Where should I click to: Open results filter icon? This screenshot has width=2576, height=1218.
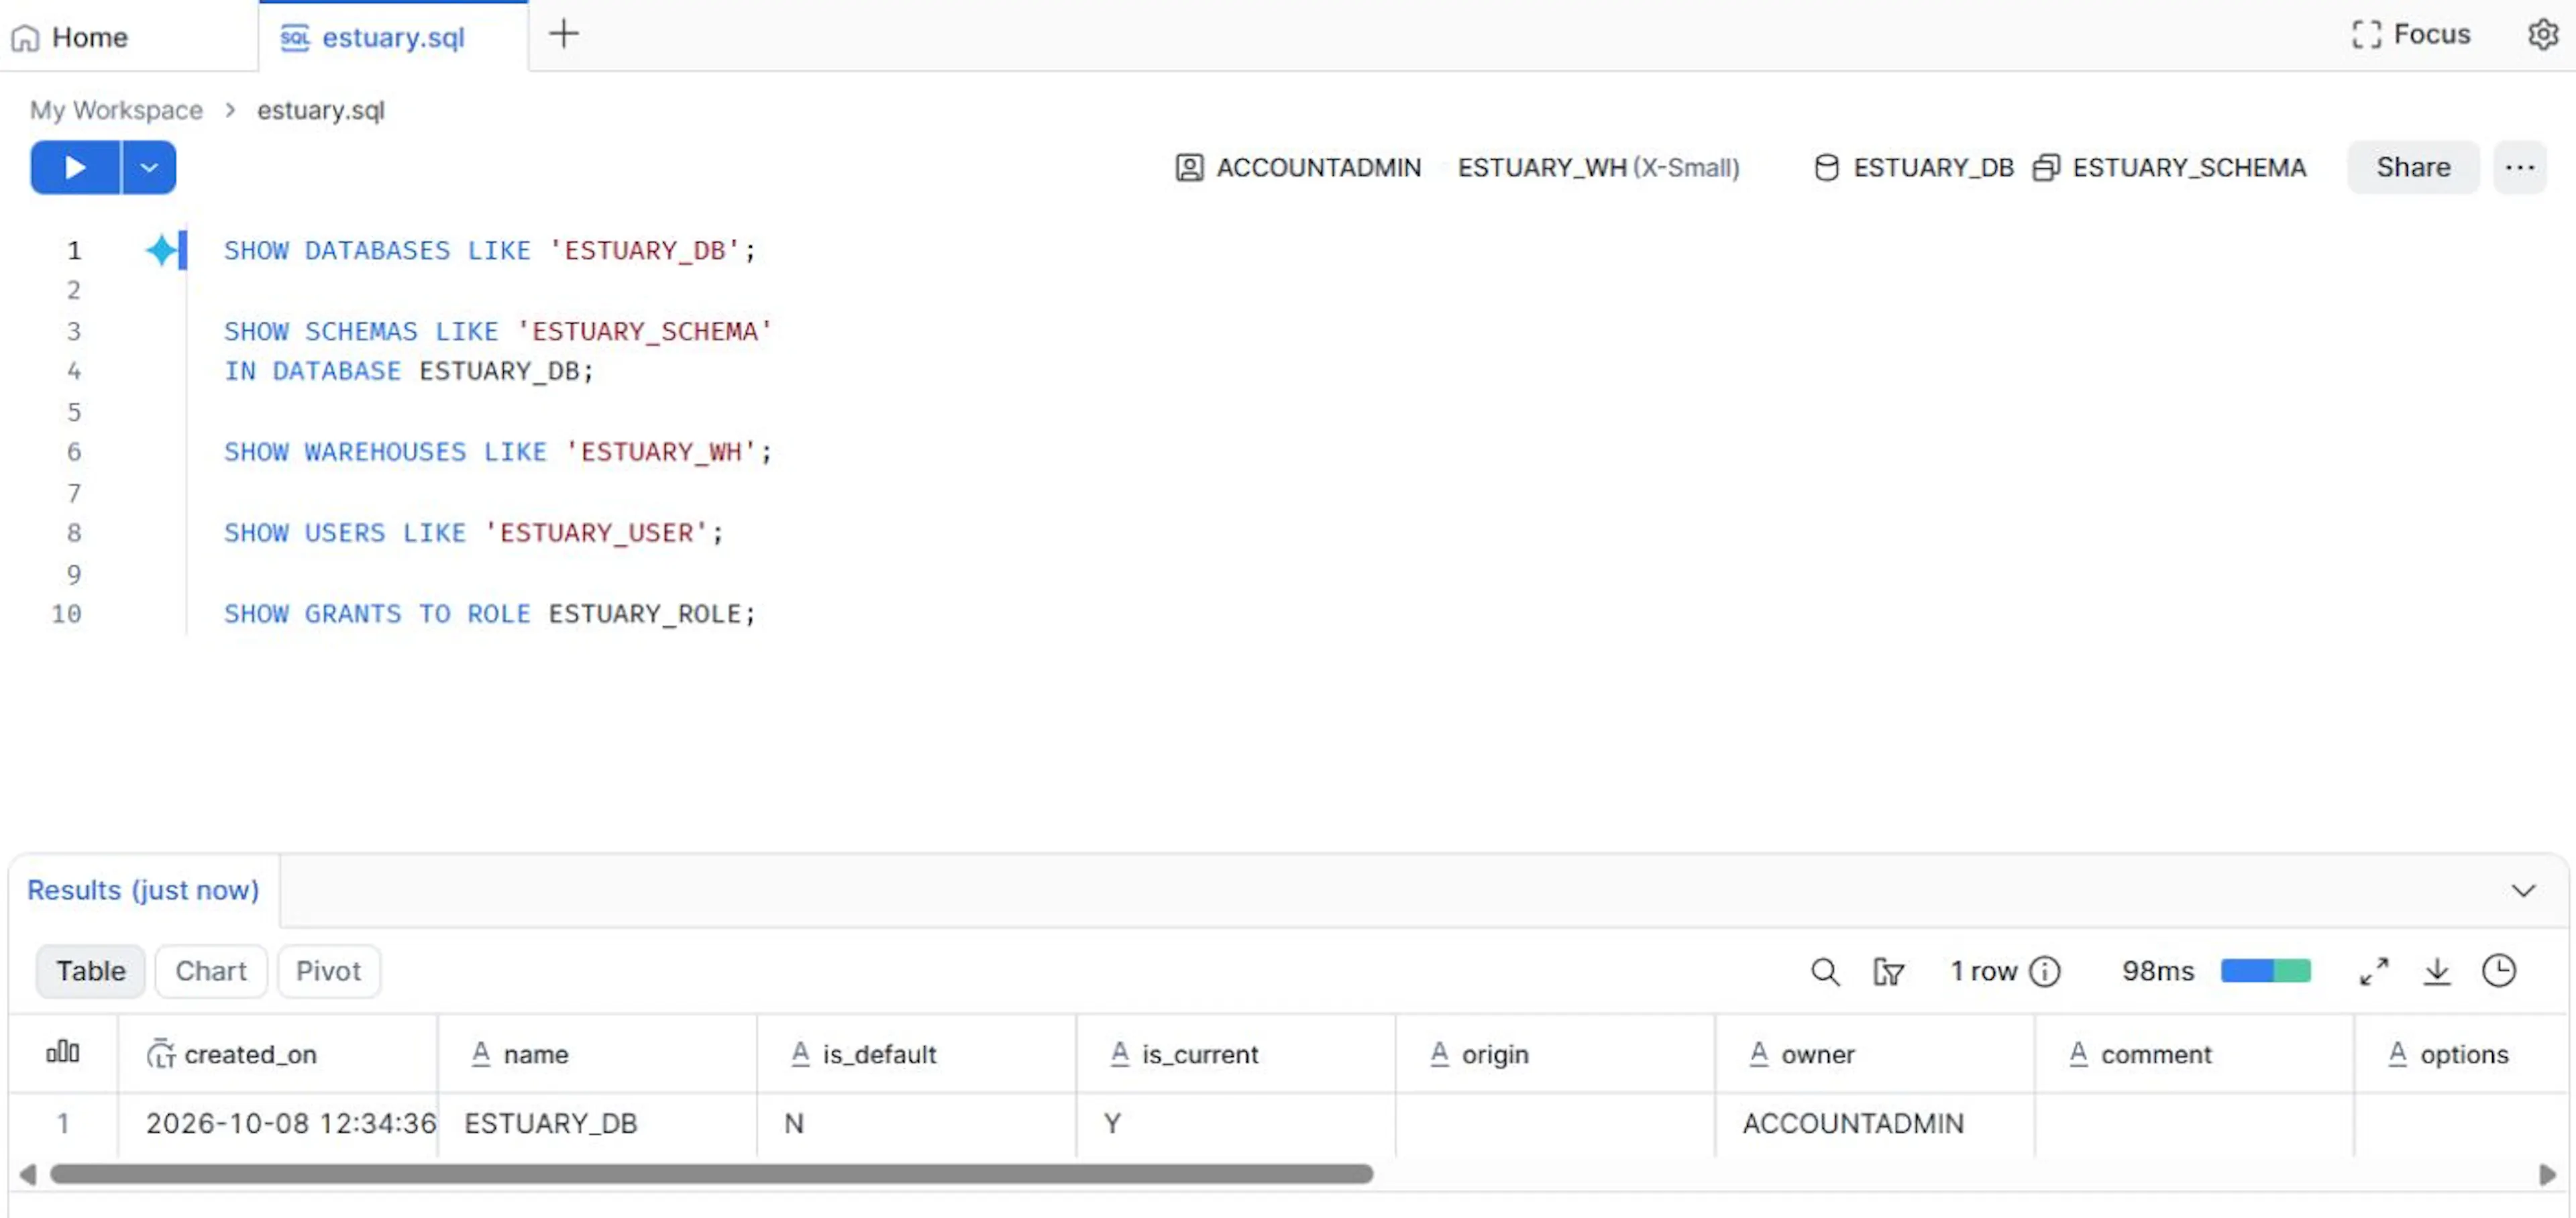coord(1888,971)
